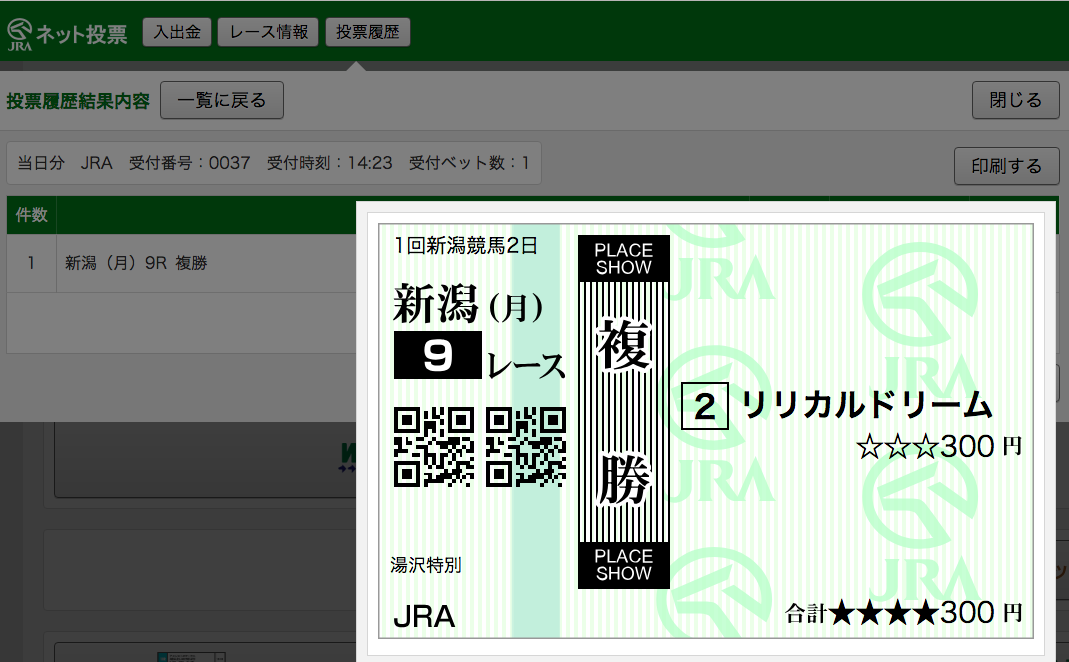Click the 受付ベット数：1 text
The image size is (1069, 662).
(469, 163)
